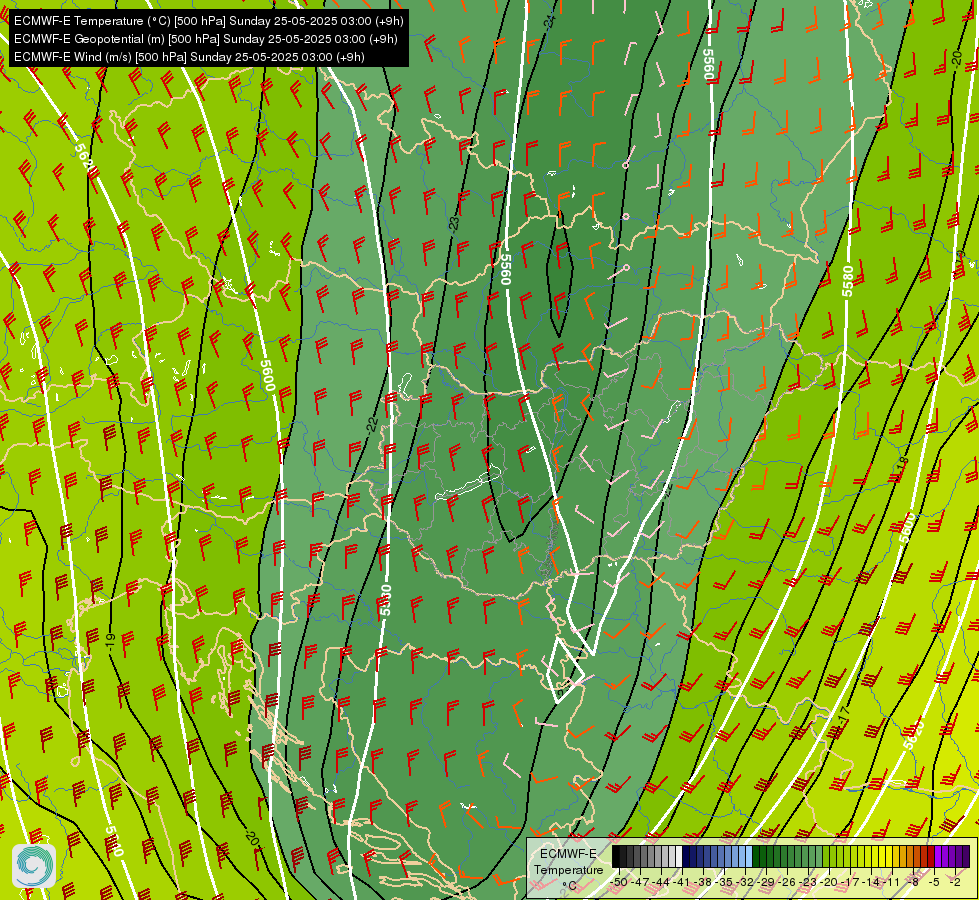Click the -44 tick label on the temperature scale
Viewport: 979px width, 900px height.
tap(661, 882)
